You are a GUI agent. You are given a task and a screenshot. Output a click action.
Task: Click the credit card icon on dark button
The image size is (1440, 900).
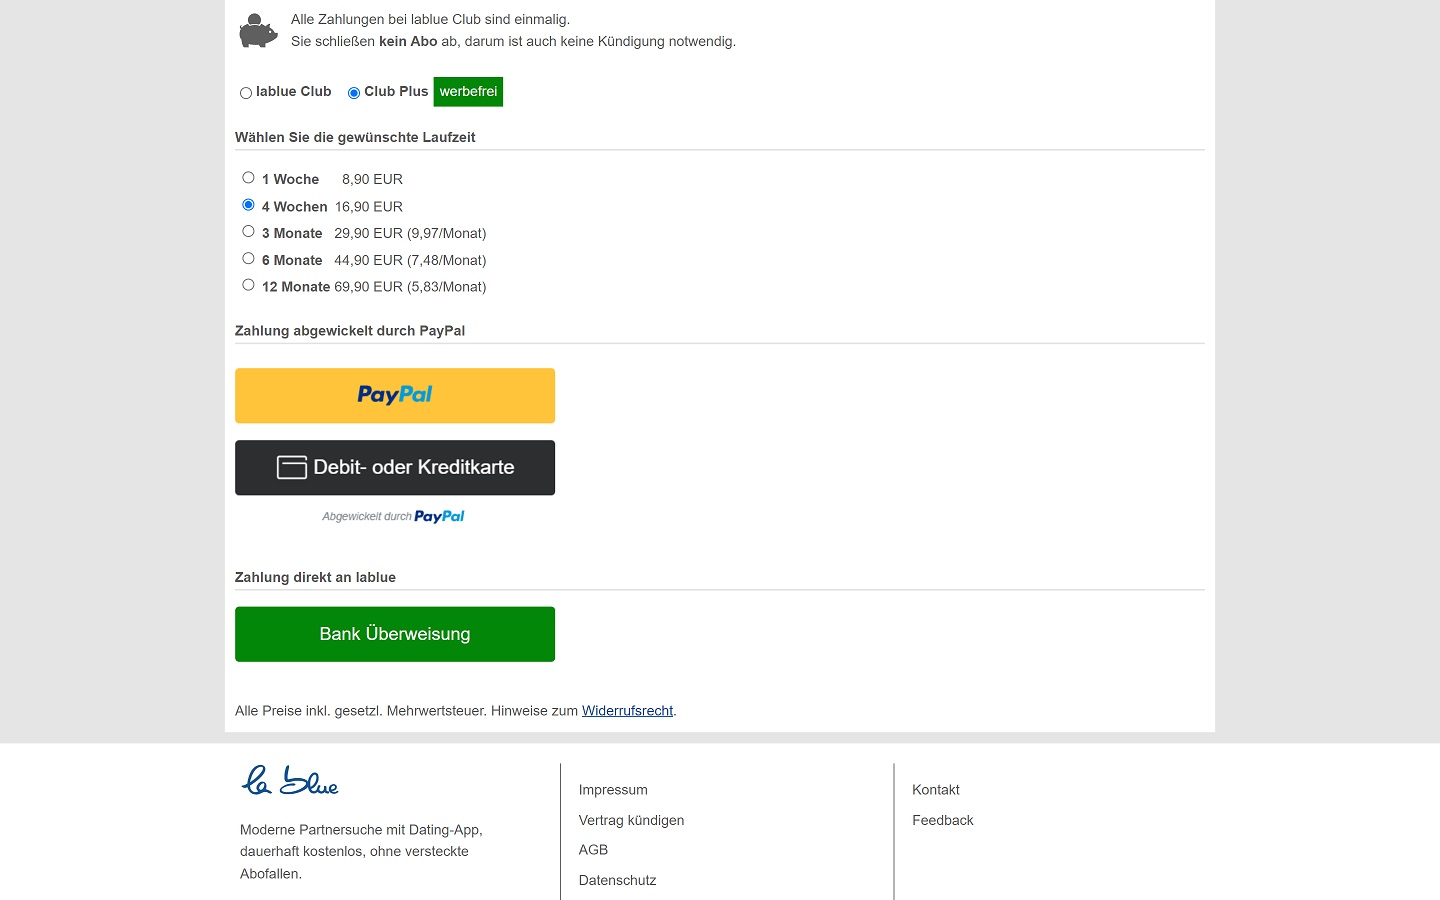pos(291,468)
